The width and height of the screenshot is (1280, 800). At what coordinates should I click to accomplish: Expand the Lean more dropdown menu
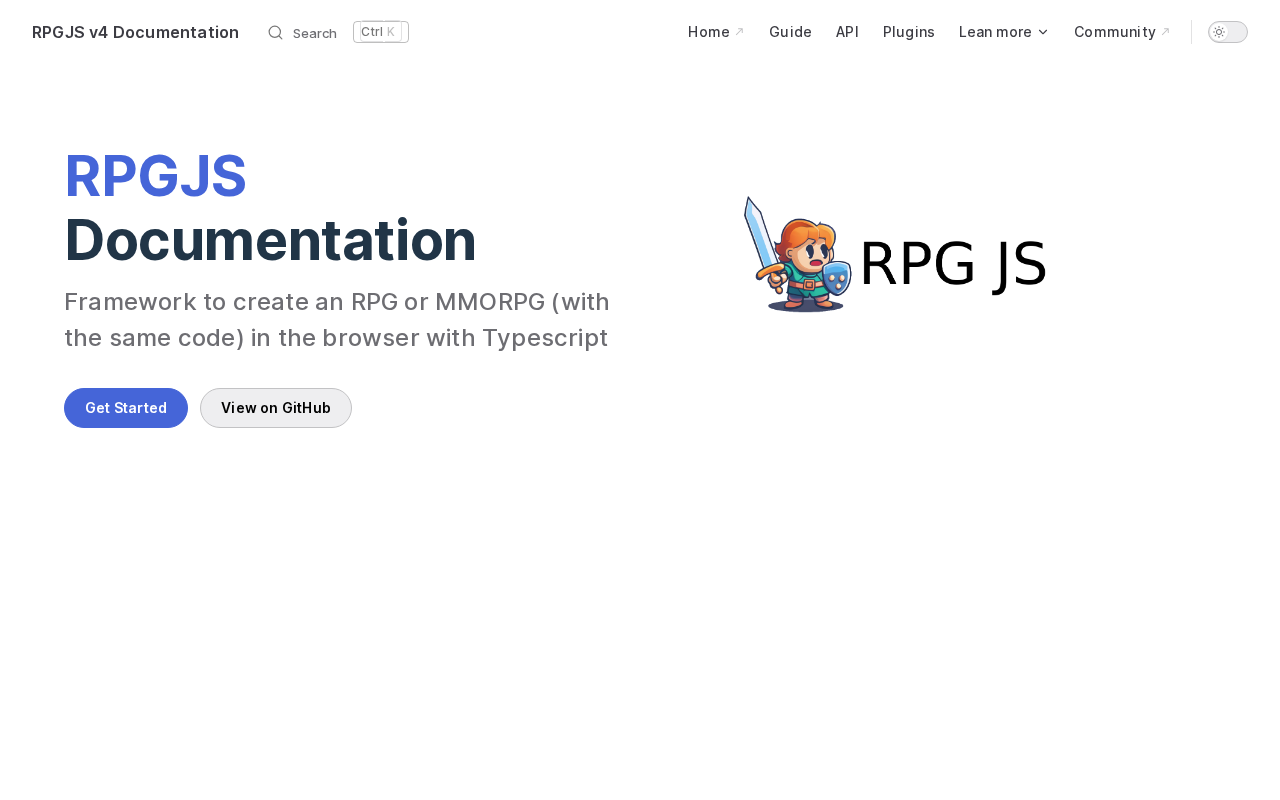click(995, 32)
